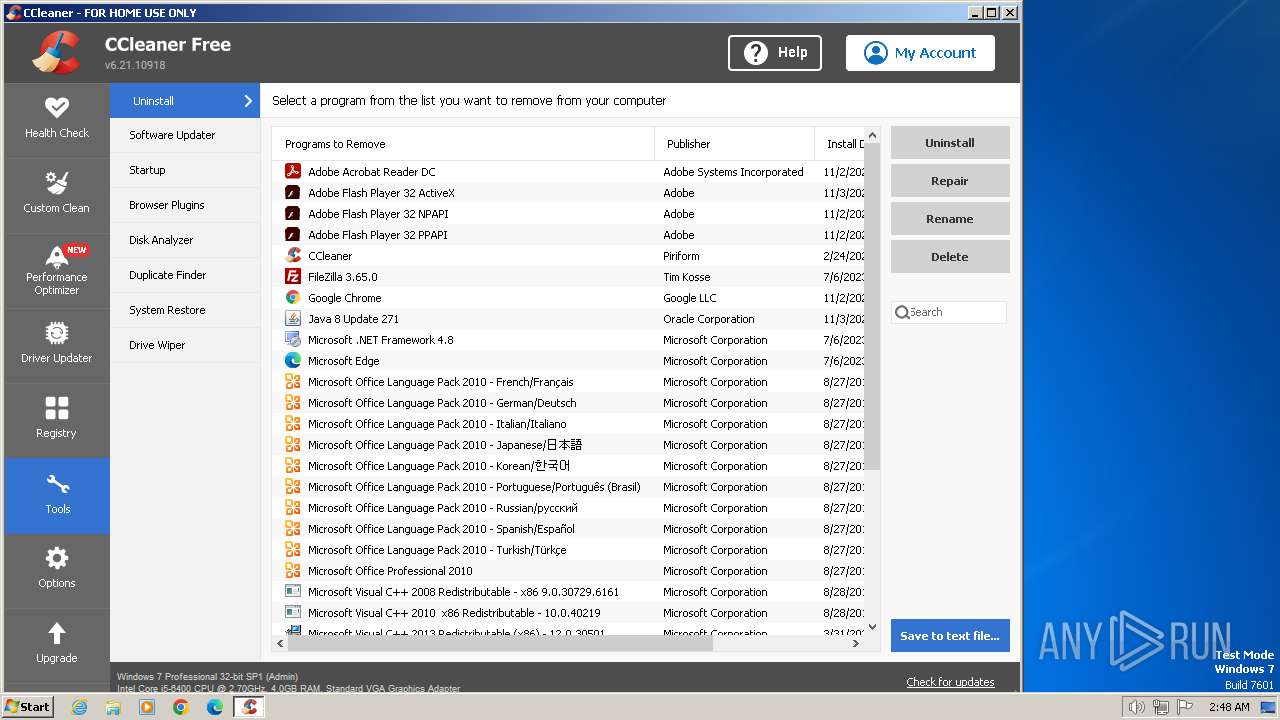This screenshot has height=720, width=1280.
Task: Click the CCleaner logo in header
Action: [x=56, y=53]
